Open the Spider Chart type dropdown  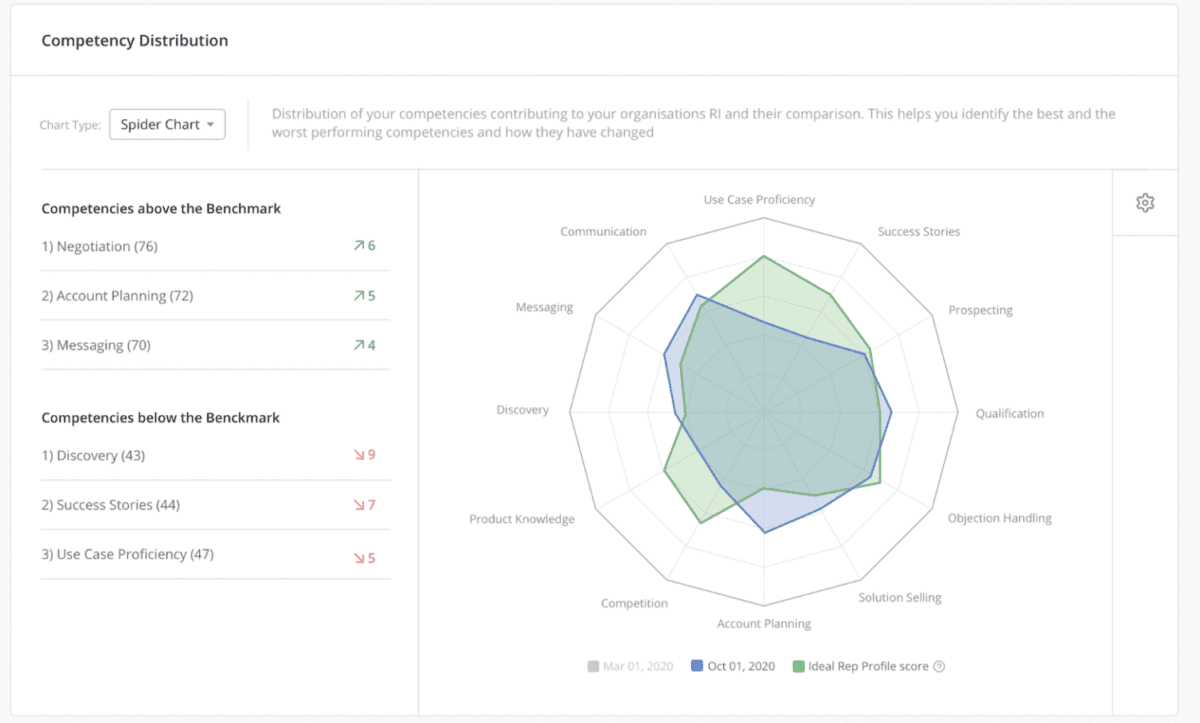click(x=167, y=124)
